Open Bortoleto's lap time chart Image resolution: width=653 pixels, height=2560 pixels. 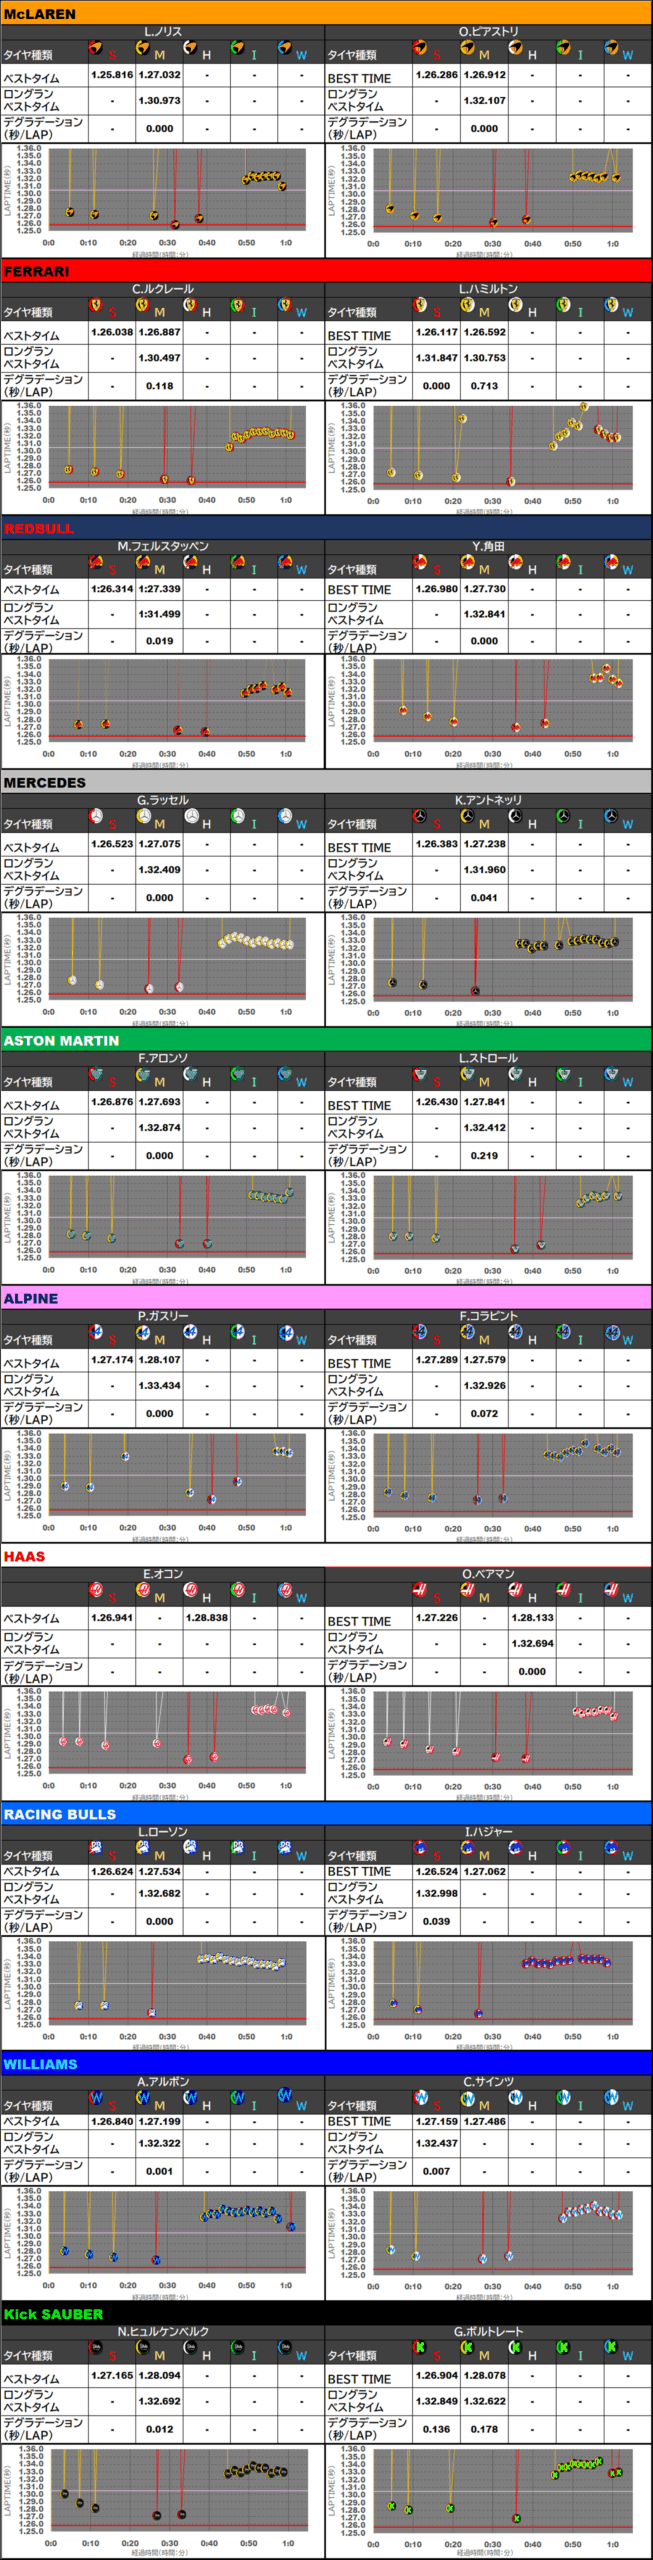click(x=488, y=2500)
